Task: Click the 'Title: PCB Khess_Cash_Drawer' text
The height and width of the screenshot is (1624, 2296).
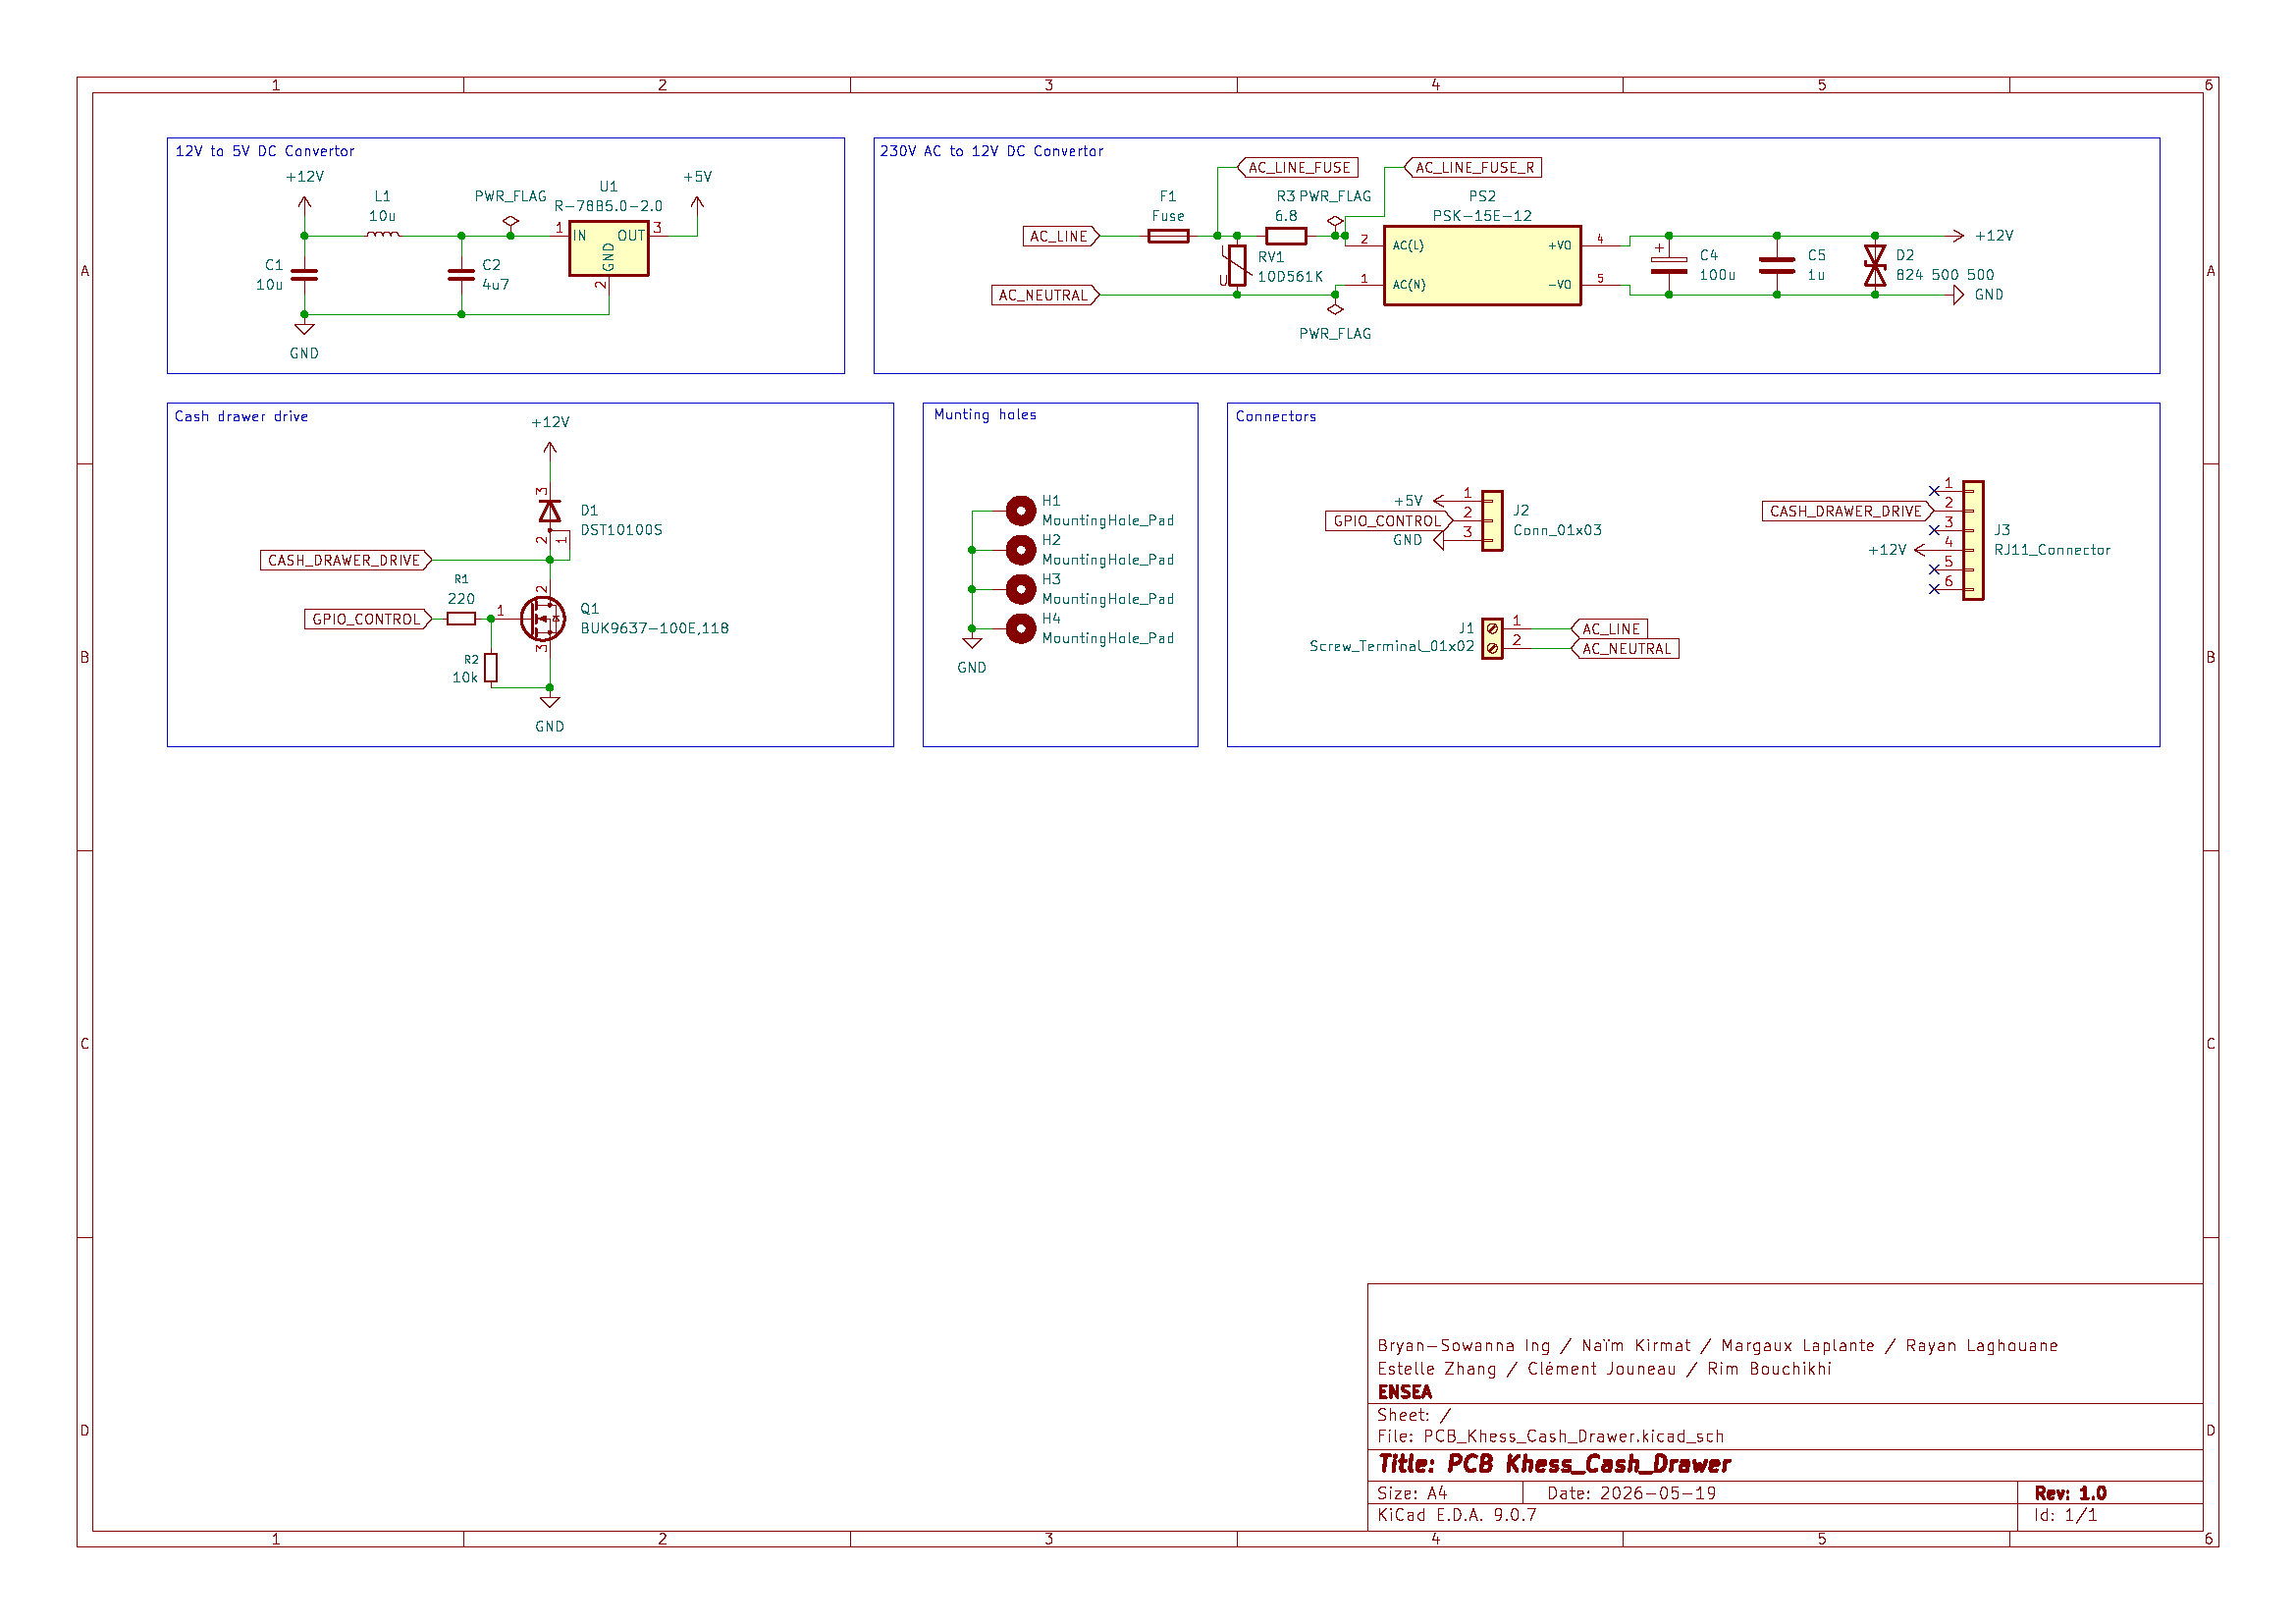Action: pyautogui.click(x=1554, y=1464)
